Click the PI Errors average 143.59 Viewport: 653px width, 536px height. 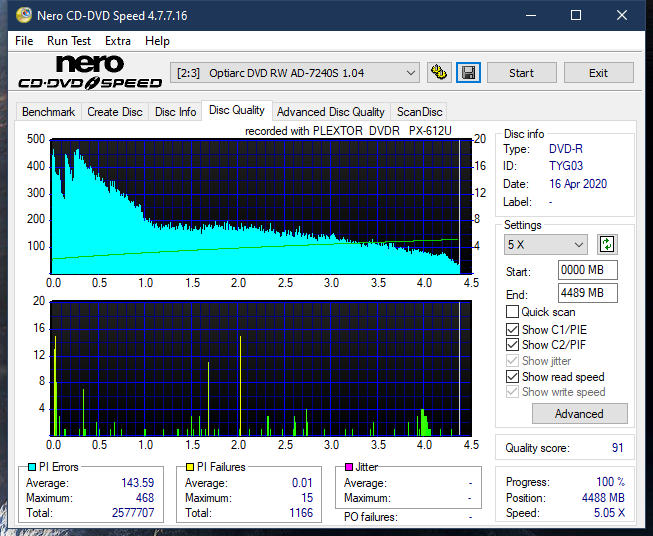[137, 483]
